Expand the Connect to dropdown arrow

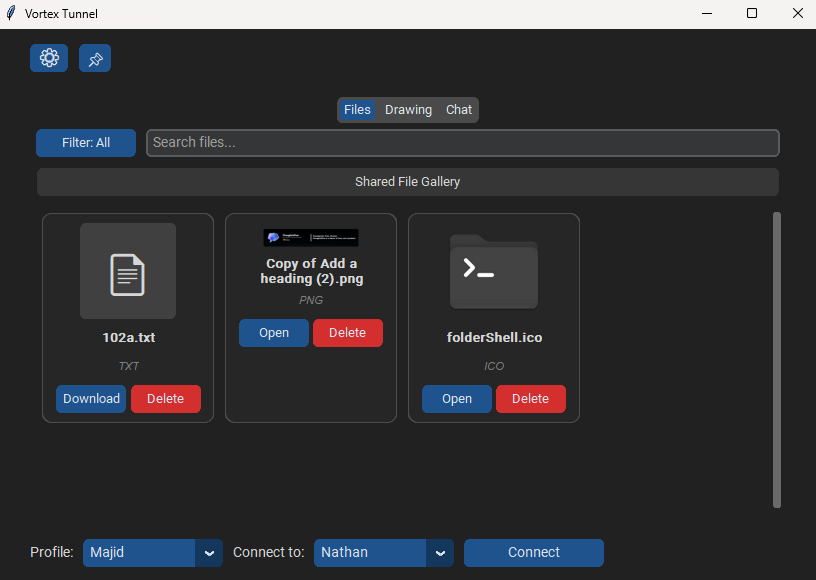pos(440,553)
